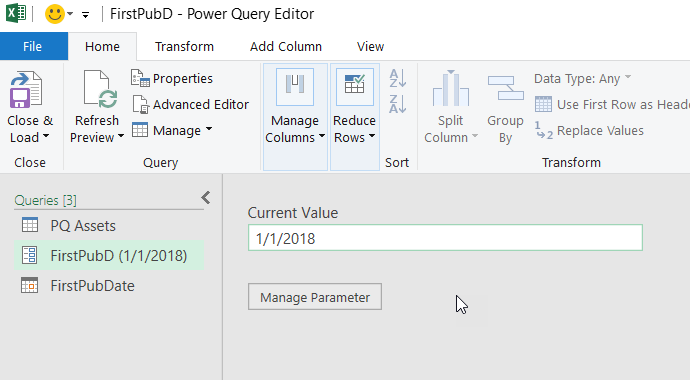Click Use First Row as Headers
Viewport: 690px width, 380px height.
(x=612, y=104)
